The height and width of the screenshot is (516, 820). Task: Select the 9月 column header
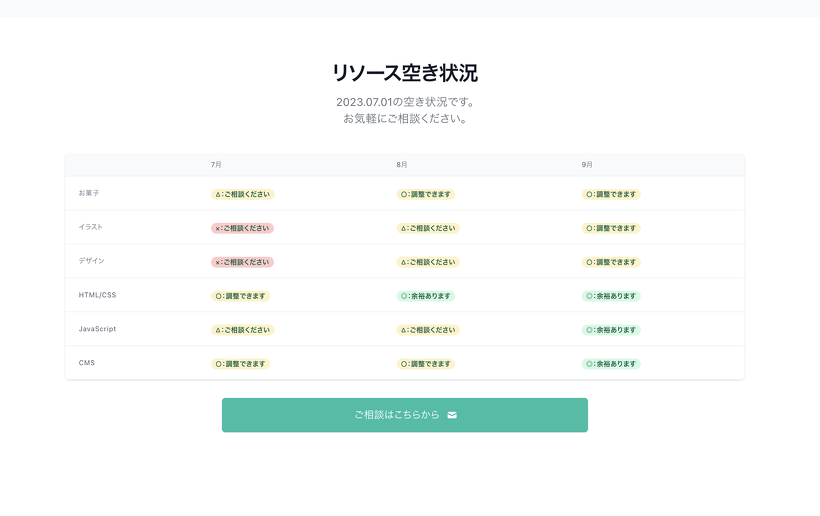click(587, 164)
